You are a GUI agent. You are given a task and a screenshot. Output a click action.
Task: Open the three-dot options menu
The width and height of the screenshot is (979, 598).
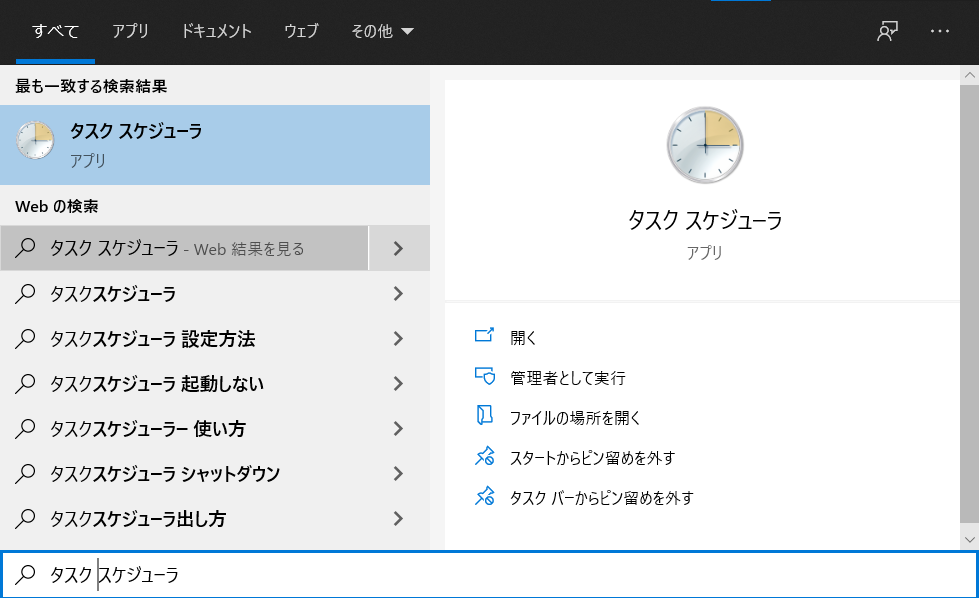[x=940, y=31]
